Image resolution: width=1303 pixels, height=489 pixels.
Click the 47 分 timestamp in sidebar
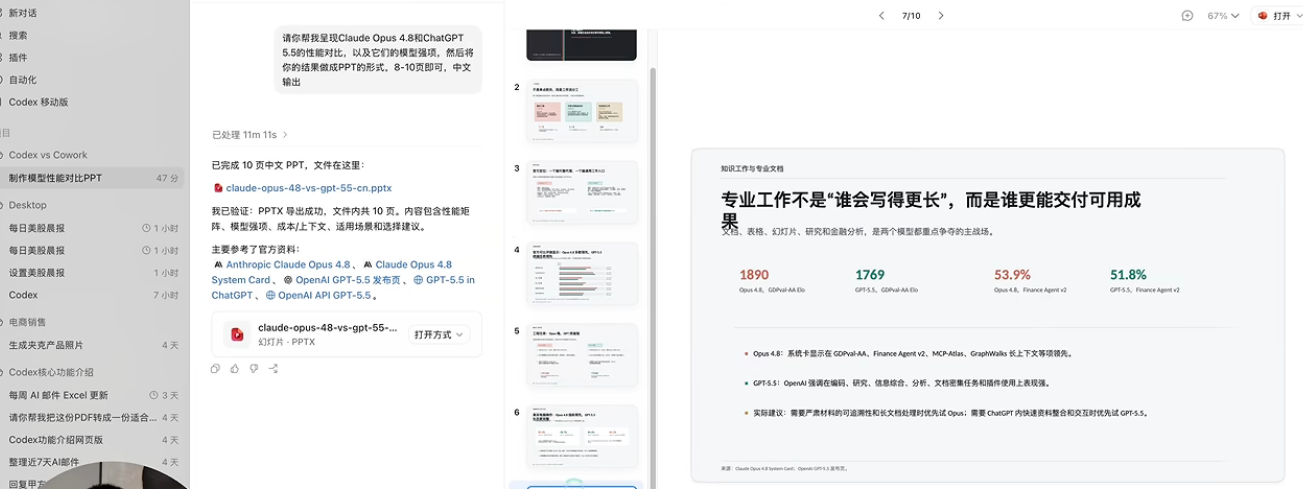point(168,178)
